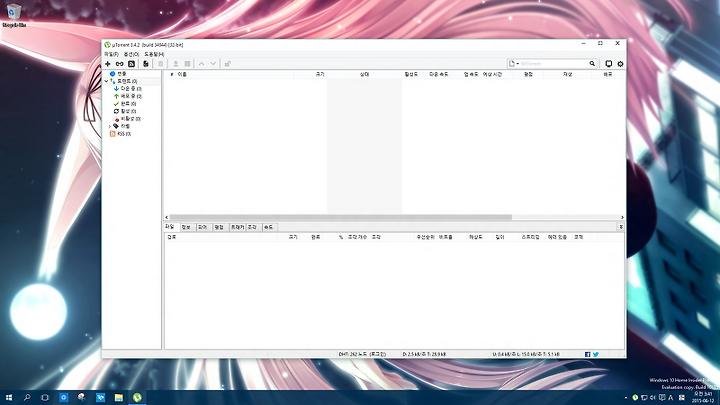Open the Recycle Bin on desktop
Image resolution: width=720 pixels, height=405 pixels.
tap(14, 15)
